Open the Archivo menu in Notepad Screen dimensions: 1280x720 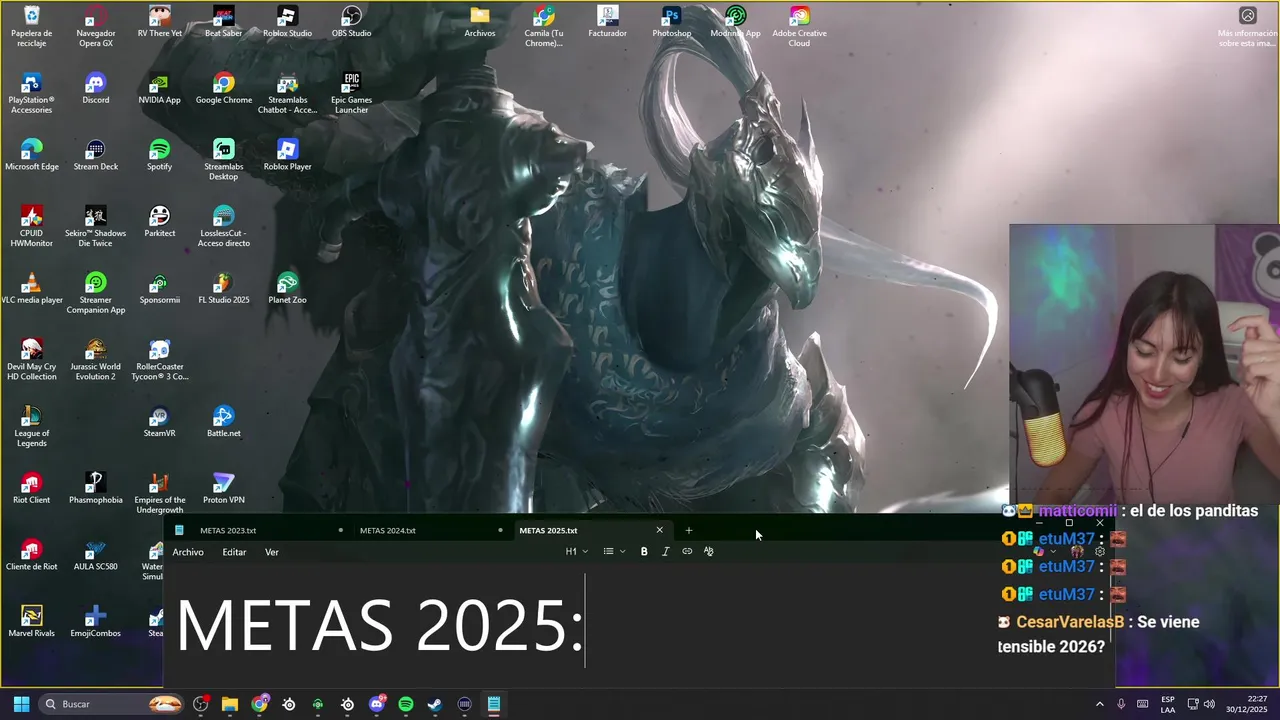click(188, 552)
